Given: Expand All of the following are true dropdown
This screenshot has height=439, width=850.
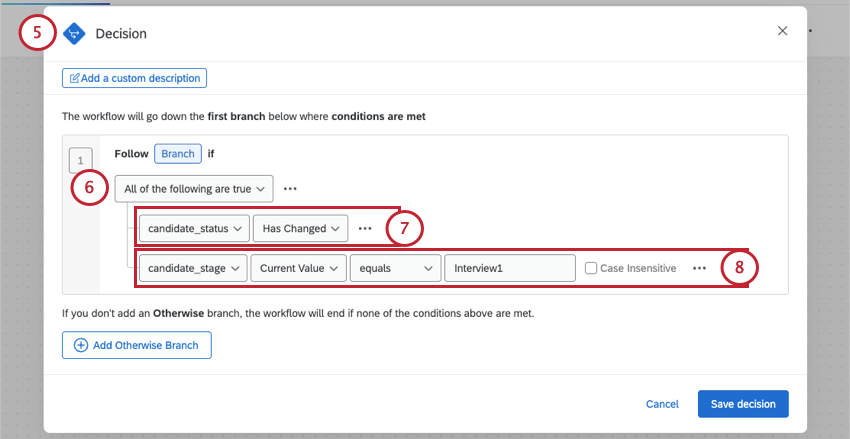Looking at the screenshot, I should click(x=194, y=187).
